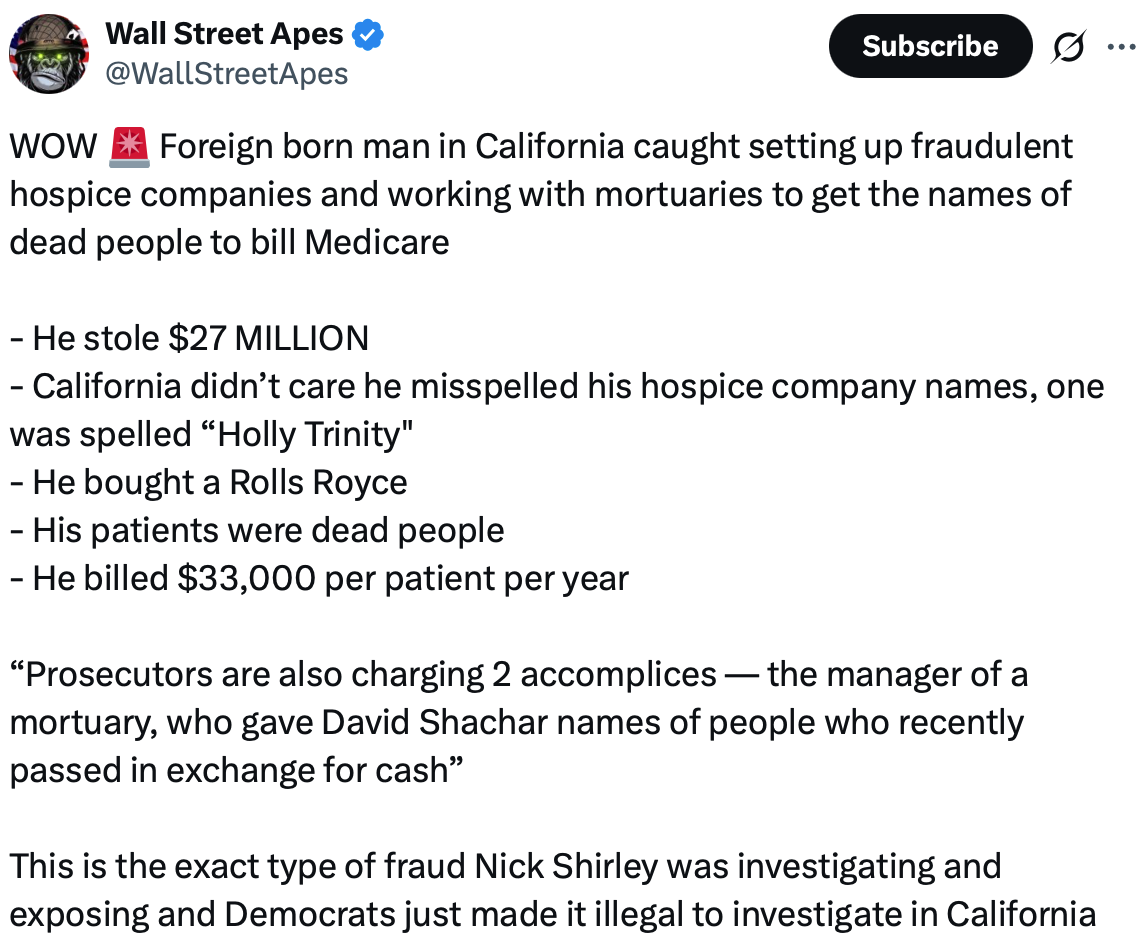The image size is (1146, 942).
Task: Select the "He bought a Rolls Royce" line
Action: point(208,482)
